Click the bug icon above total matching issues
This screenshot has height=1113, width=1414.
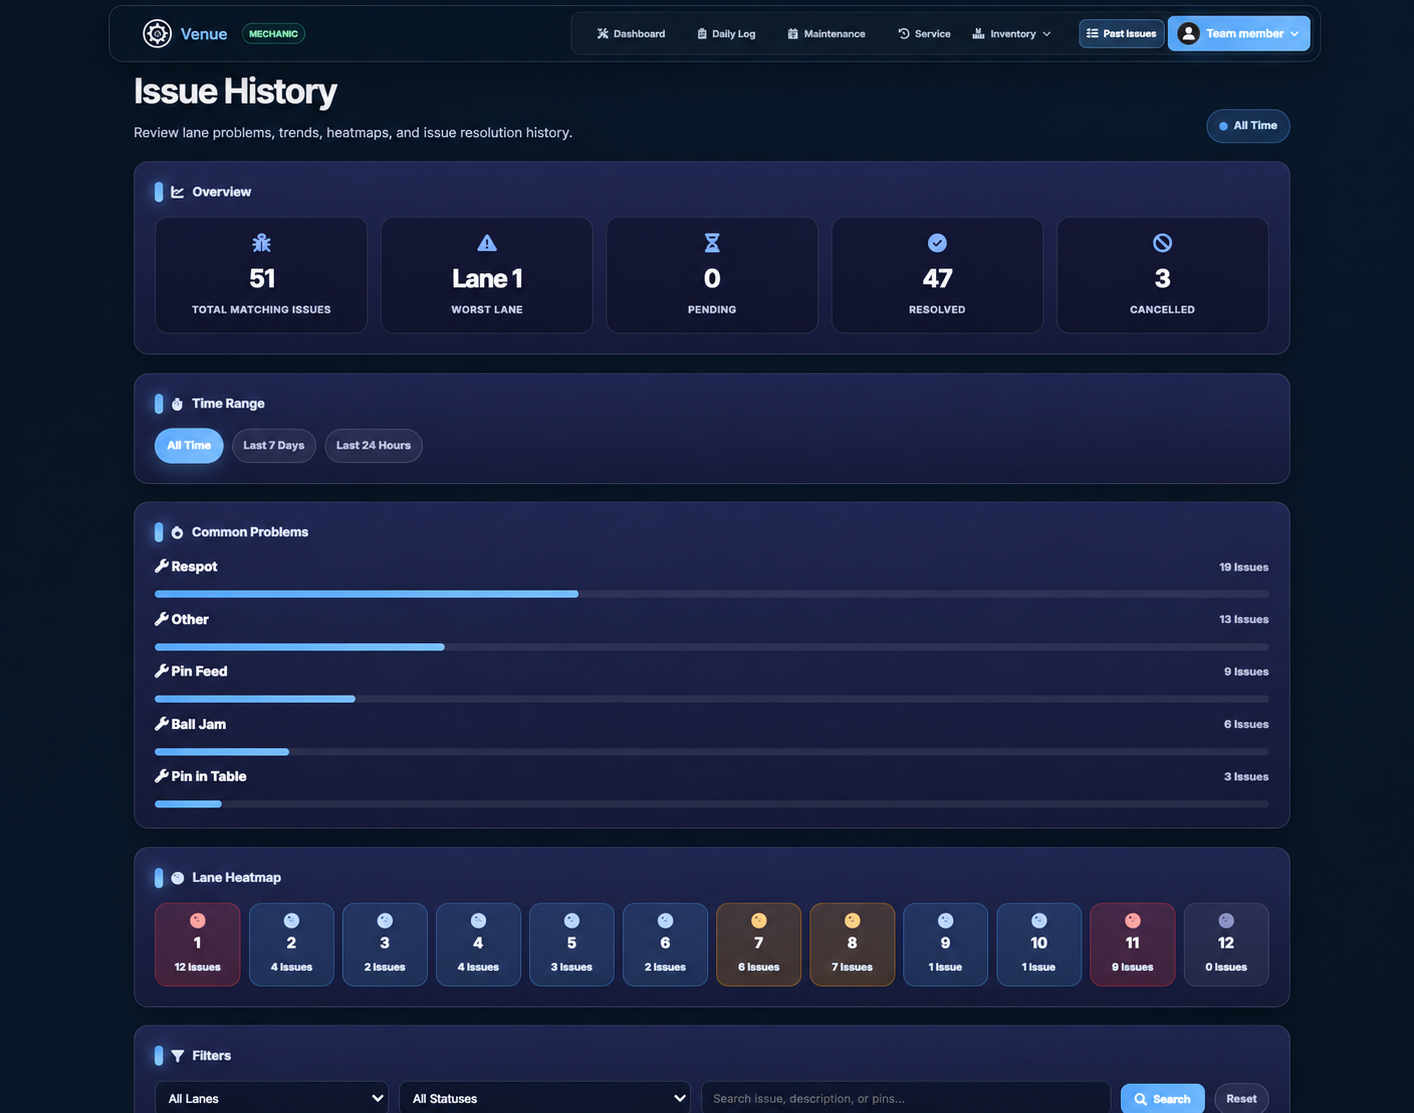[x=262, y=243]
